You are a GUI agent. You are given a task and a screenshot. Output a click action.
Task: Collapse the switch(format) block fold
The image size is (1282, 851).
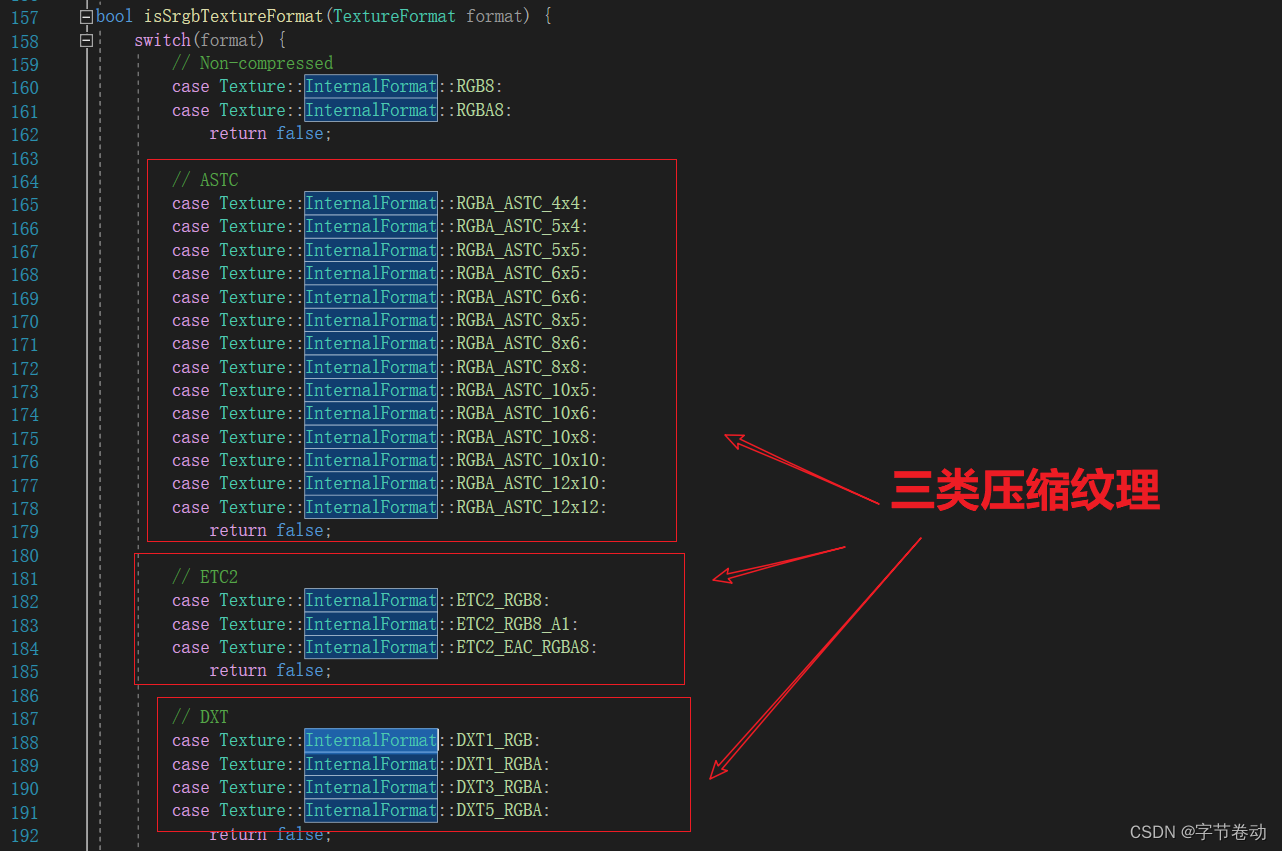[87, 40]
